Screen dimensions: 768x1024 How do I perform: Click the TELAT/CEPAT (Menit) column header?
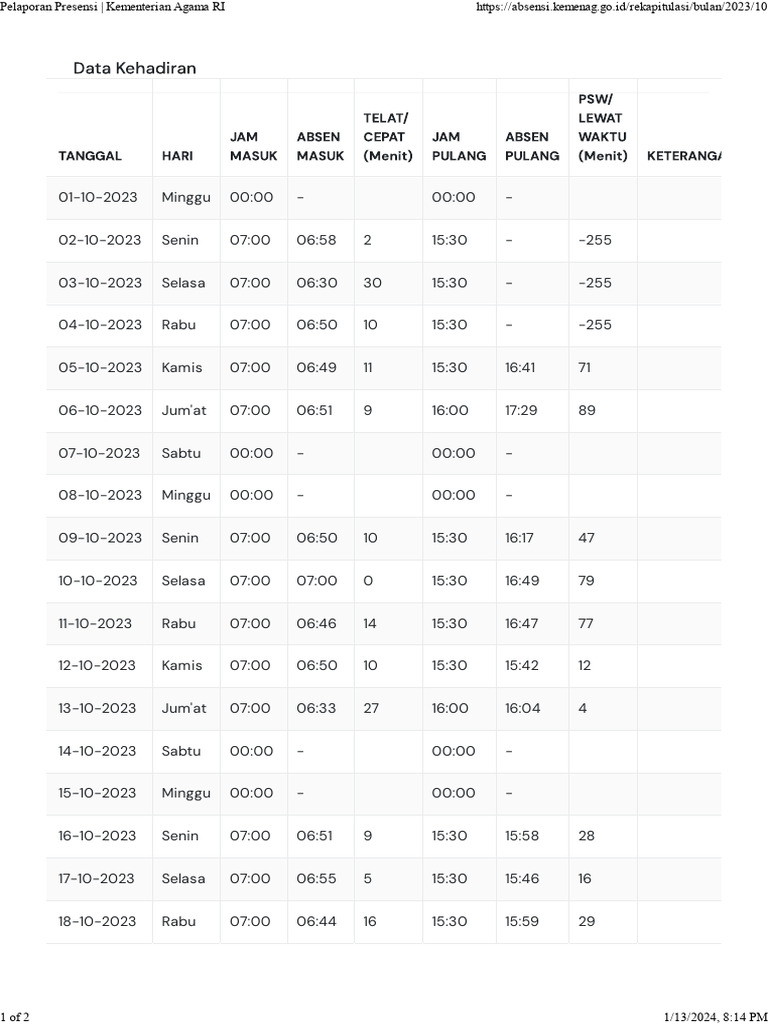tap(388, 137)
